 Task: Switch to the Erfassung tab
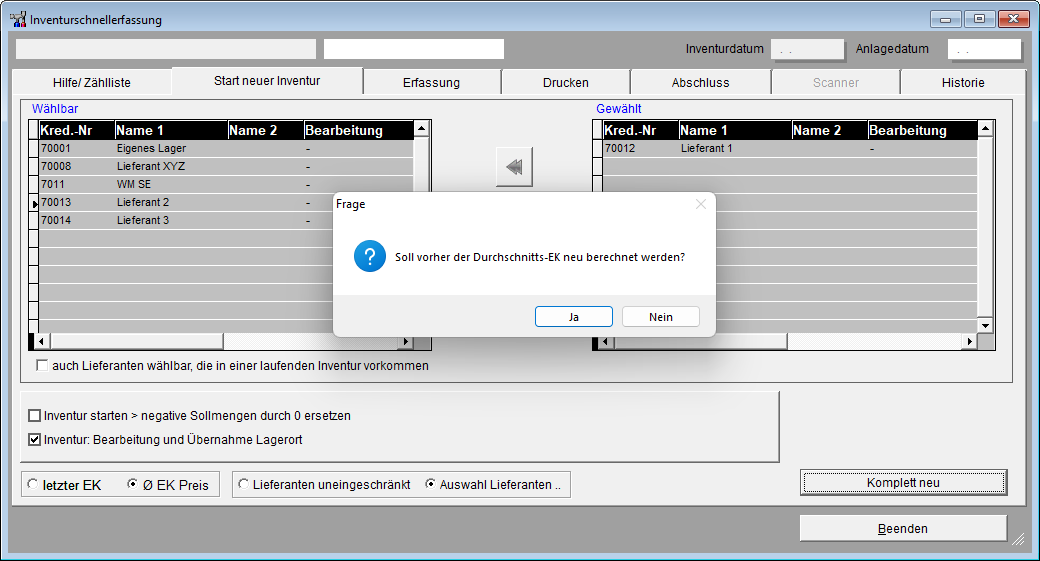[431, 83]
